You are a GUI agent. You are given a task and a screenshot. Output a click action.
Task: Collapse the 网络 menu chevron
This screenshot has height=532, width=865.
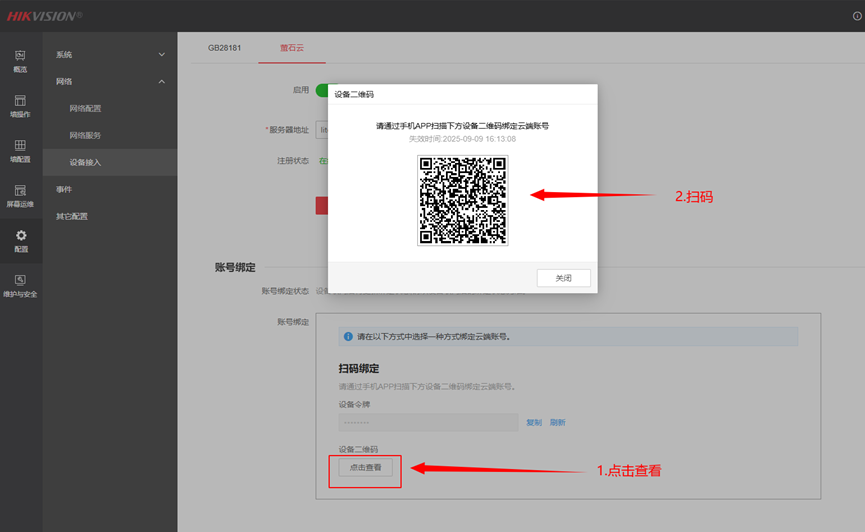coord(162,82)
